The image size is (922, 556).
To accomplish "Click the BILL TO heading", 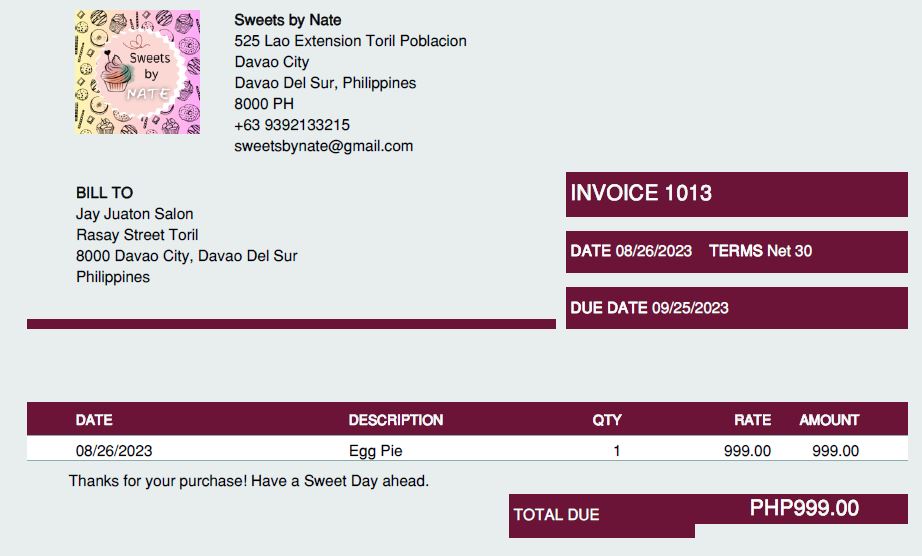I will tap(104, 193).
